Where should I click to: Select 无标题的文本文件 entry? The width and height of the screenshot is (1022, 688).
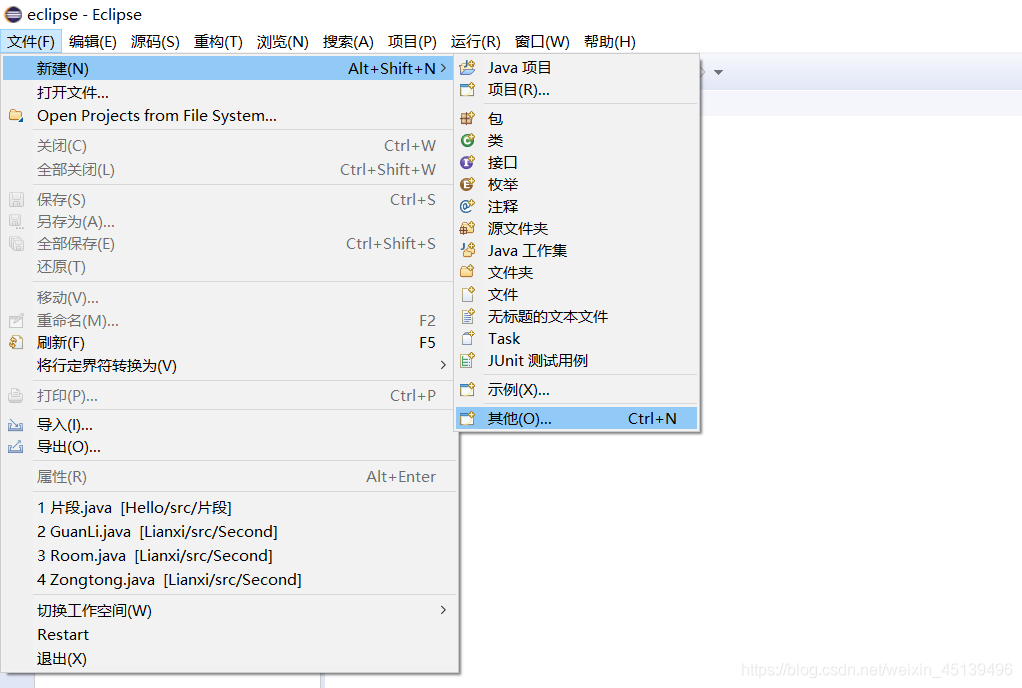pyautogui.click(x=576, y=317)
